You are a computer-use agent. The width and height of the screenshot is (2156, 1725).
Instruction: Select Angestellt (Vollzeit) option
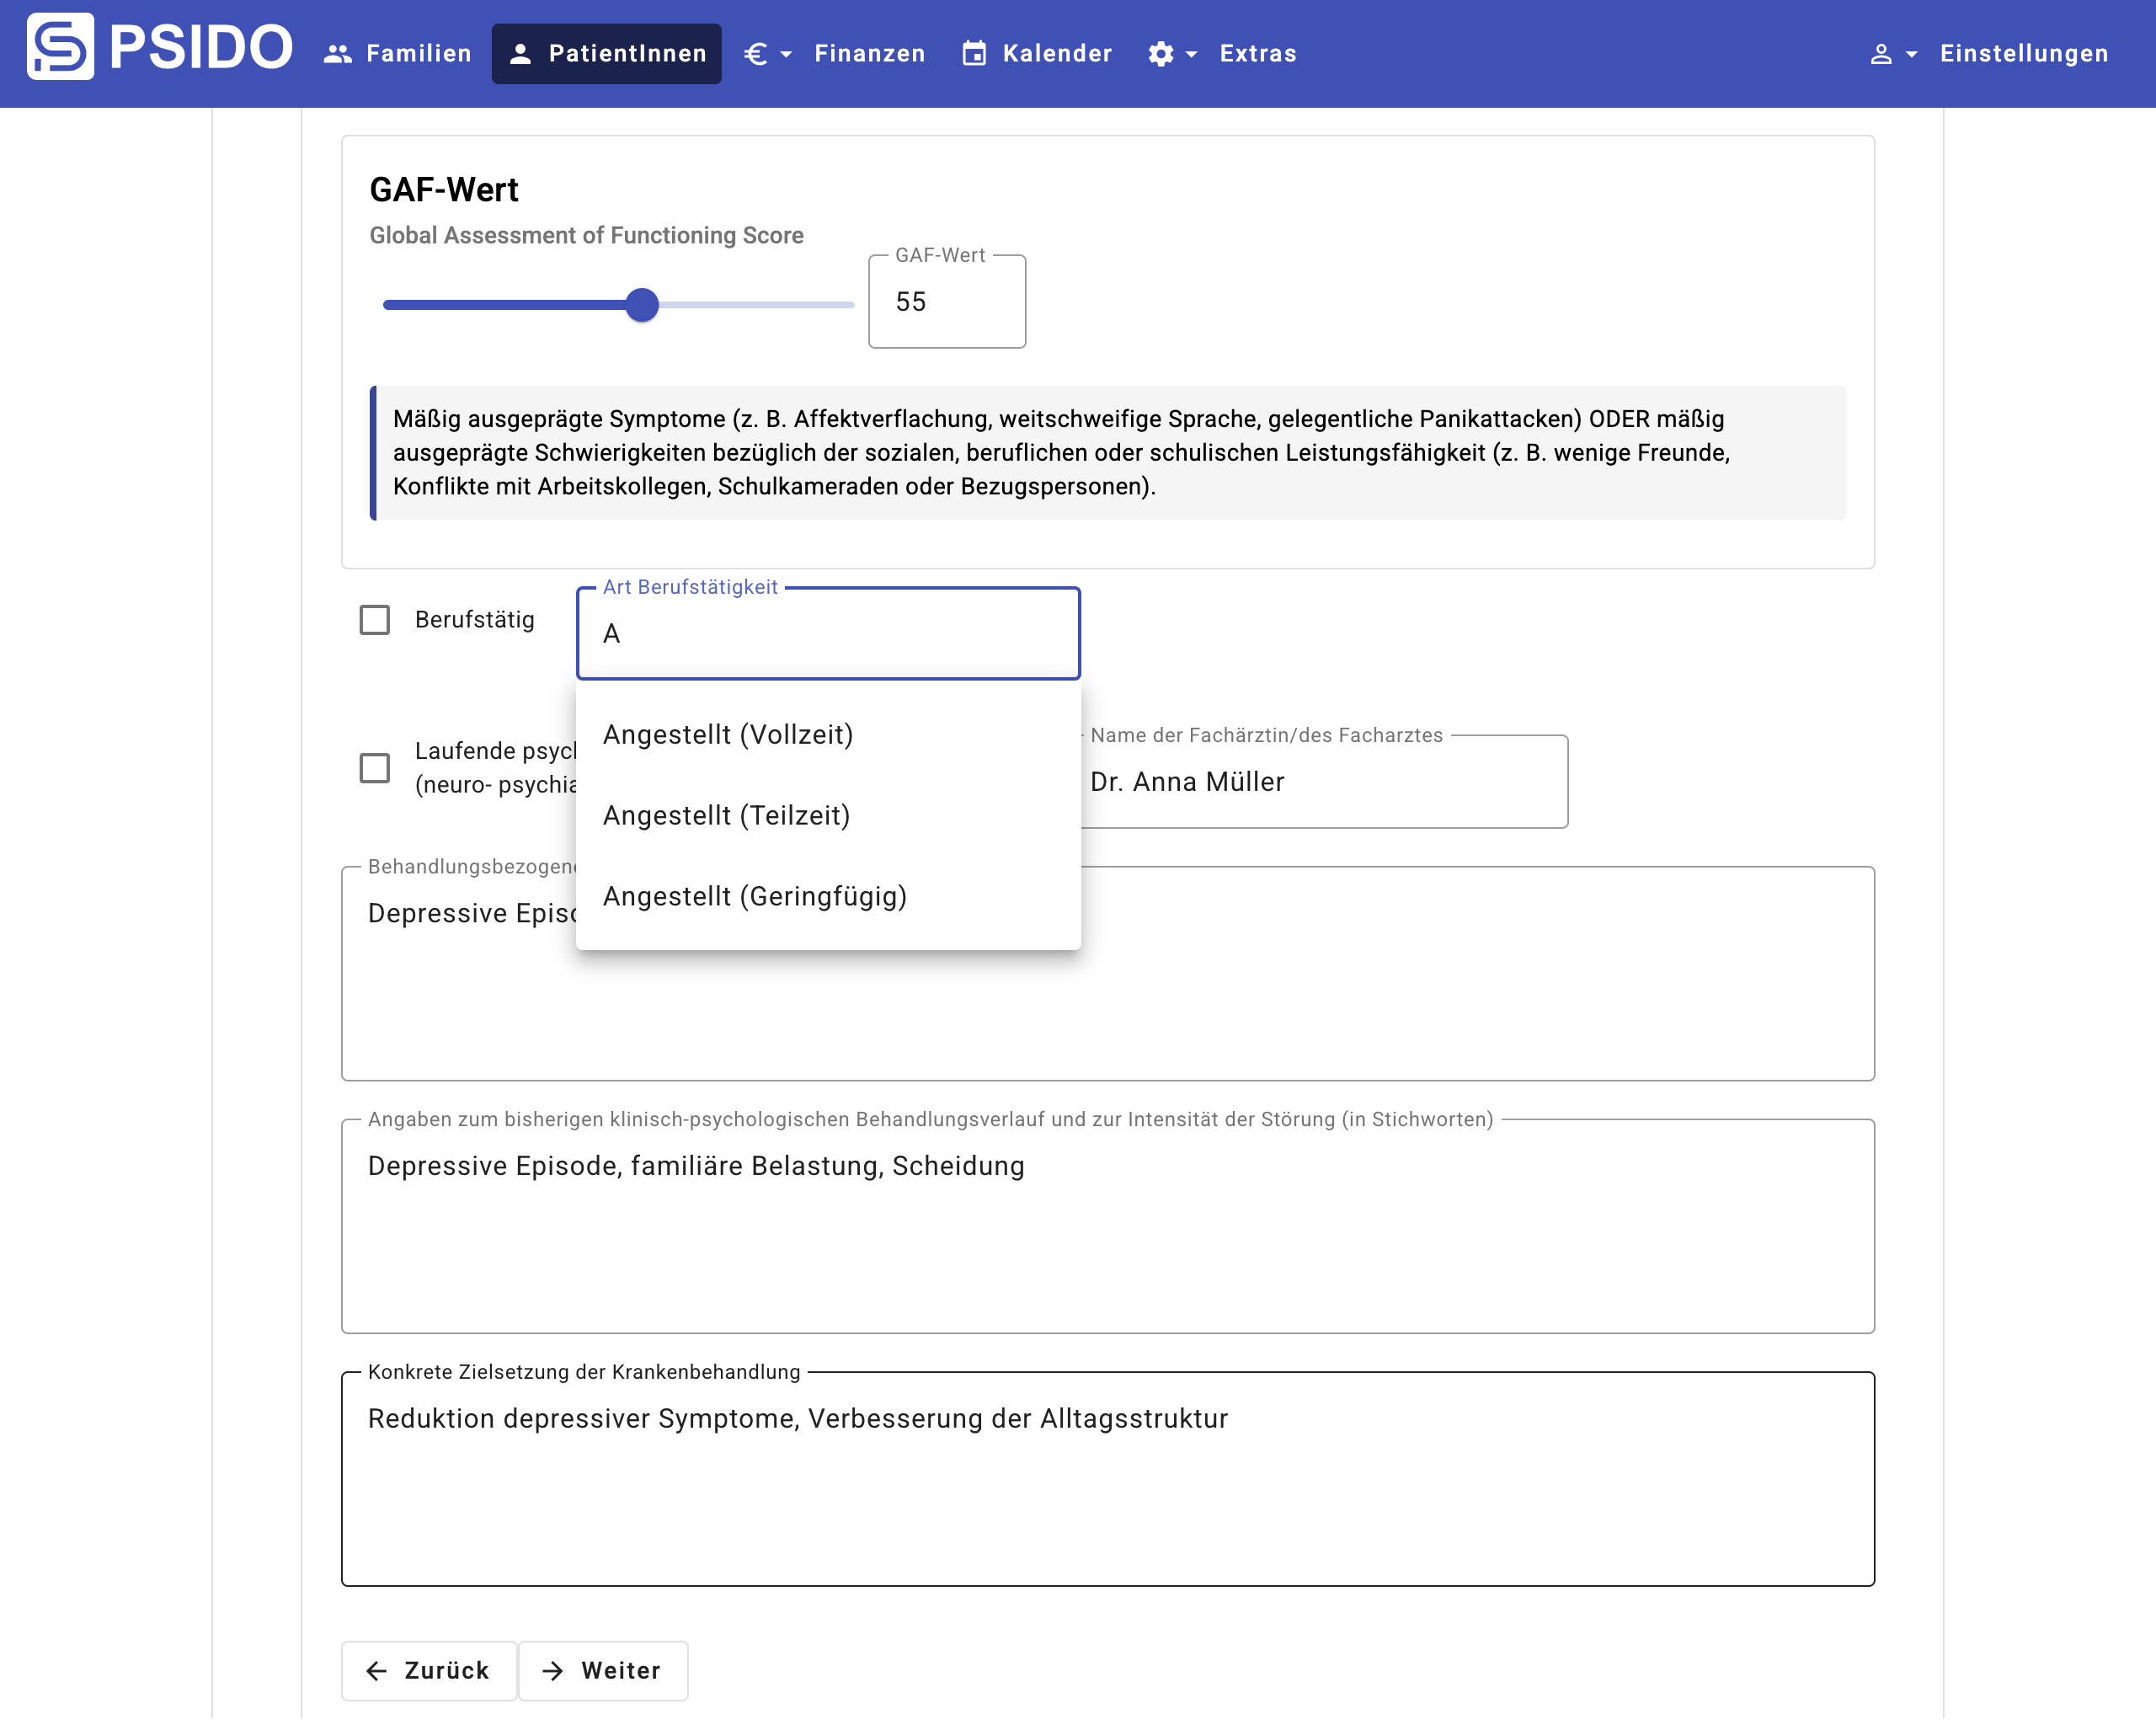(728, 734)
